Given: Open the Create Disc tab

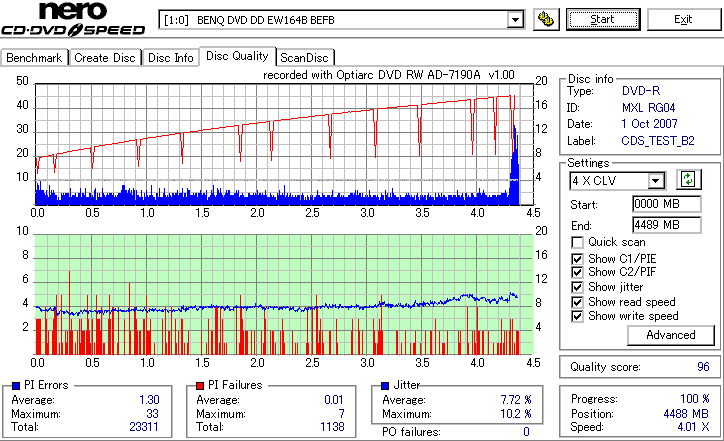Looking at the screenshot, I should pos(105,58).
